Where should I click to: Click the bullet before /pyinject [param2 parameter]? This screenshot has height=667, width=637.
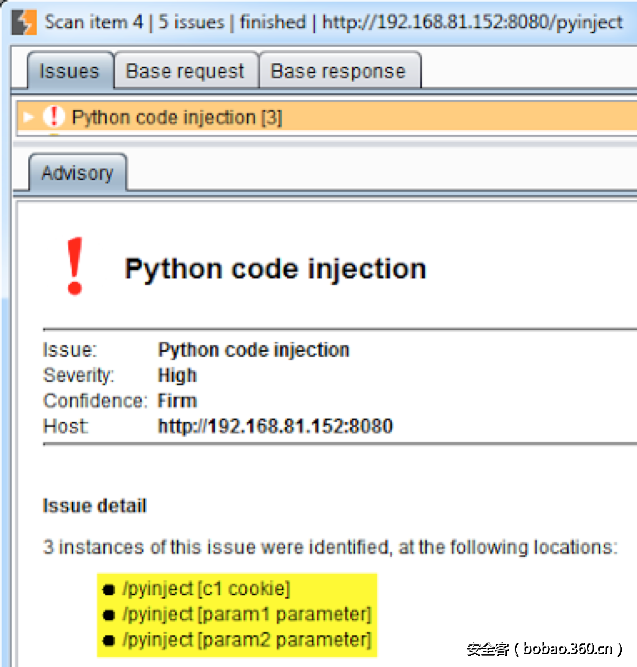[109, 640]
